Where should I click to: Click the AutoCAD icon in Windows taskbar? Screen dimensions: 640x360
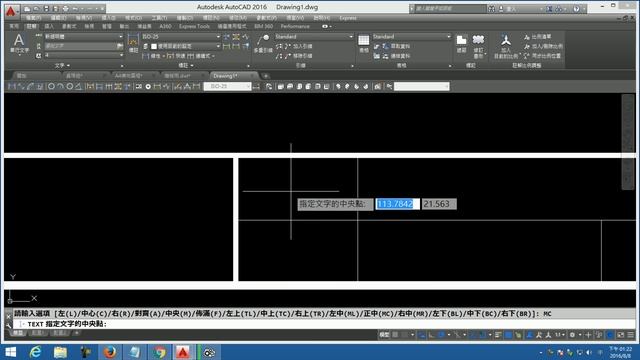[x=183, y=352]
